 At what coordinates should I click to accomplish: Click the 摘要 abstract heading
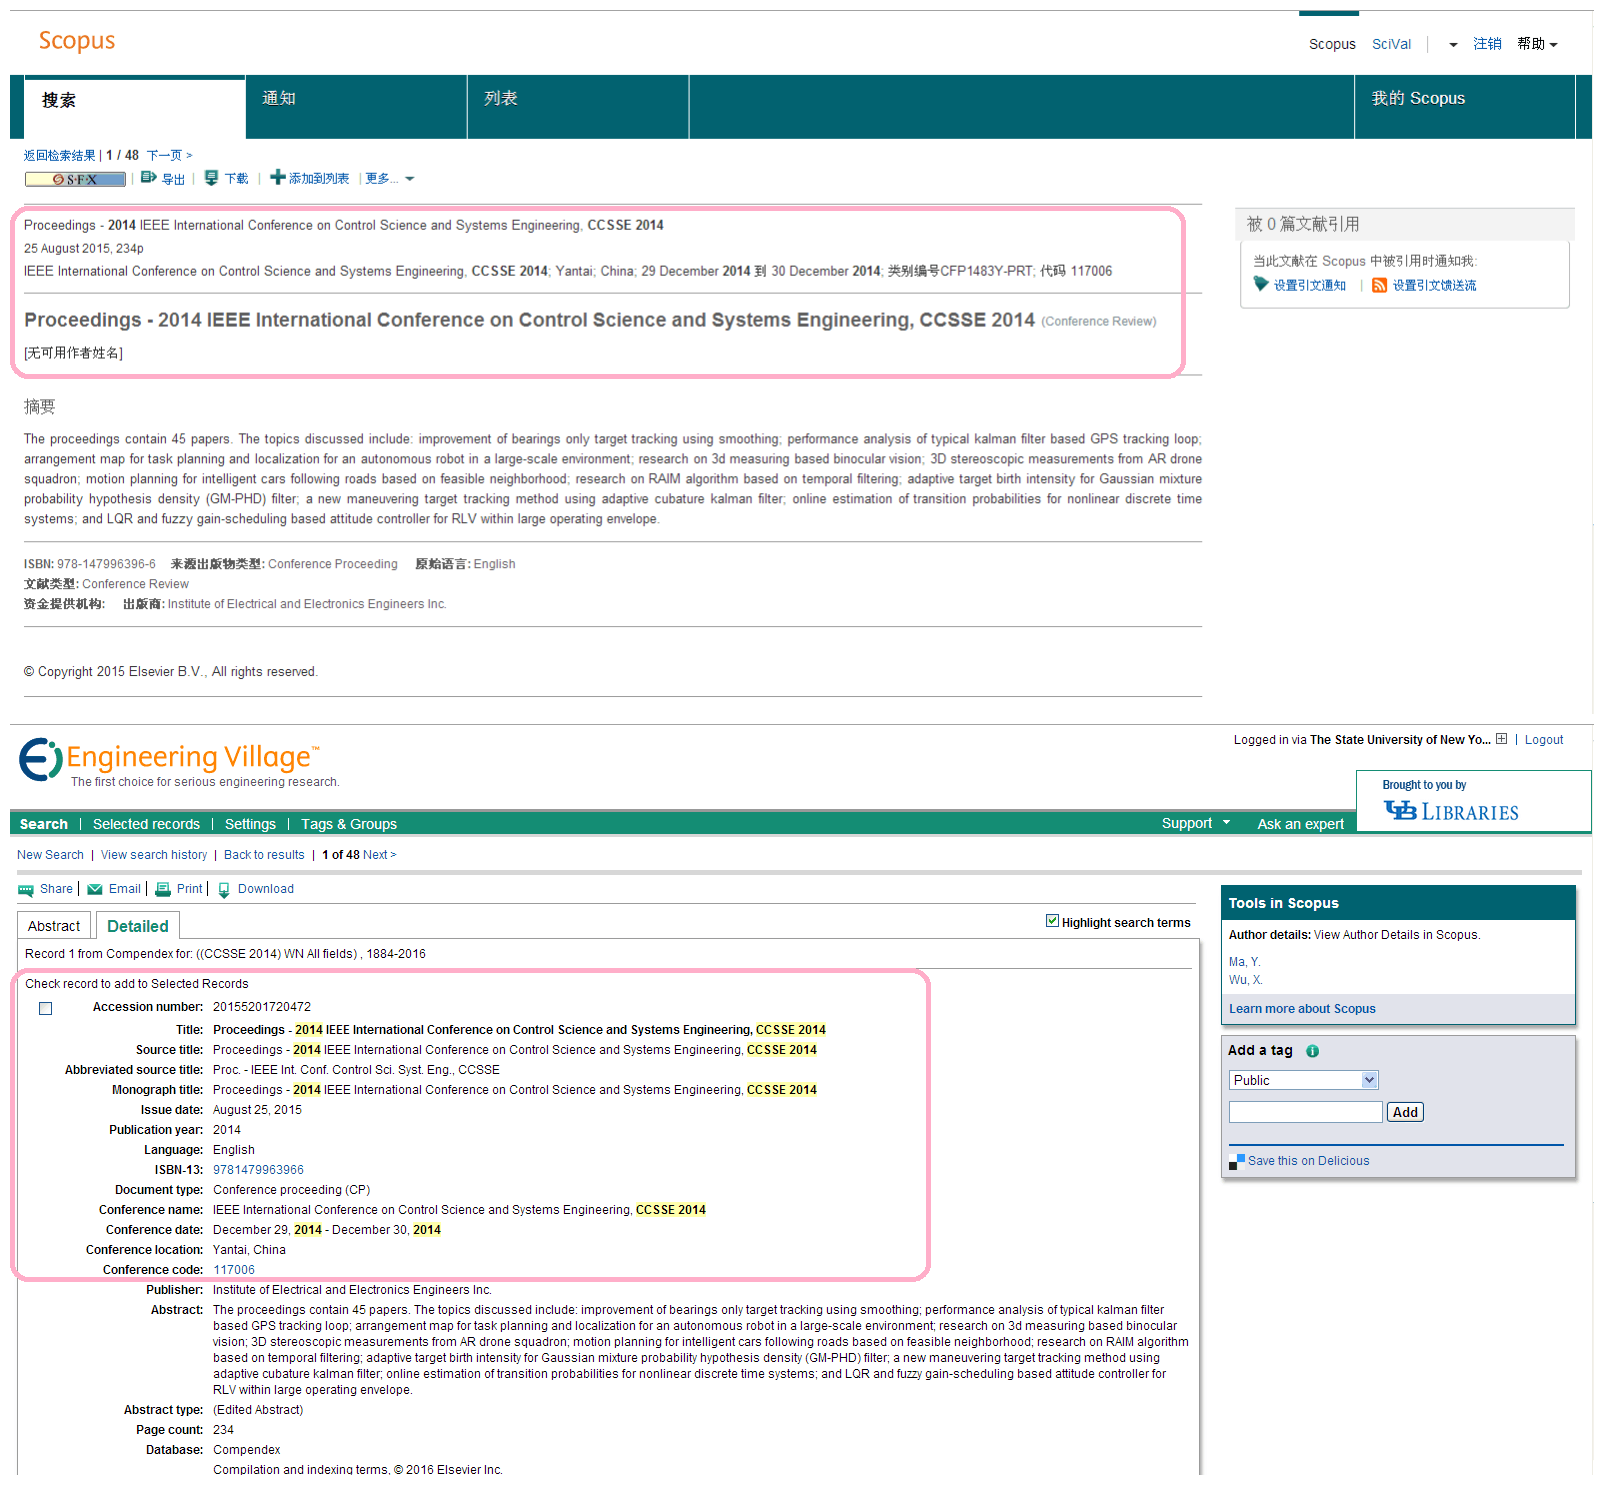40,407
